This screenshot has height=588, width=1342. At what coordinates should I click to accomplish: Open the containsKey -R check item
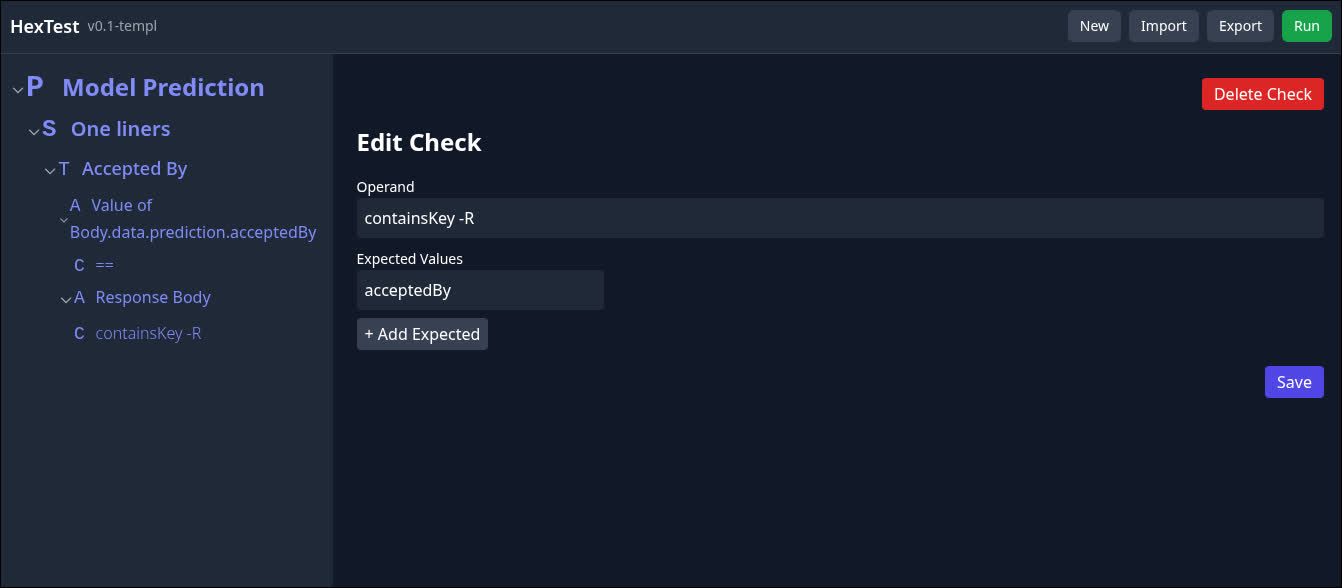pyautogui.click(x=148, y=333)
